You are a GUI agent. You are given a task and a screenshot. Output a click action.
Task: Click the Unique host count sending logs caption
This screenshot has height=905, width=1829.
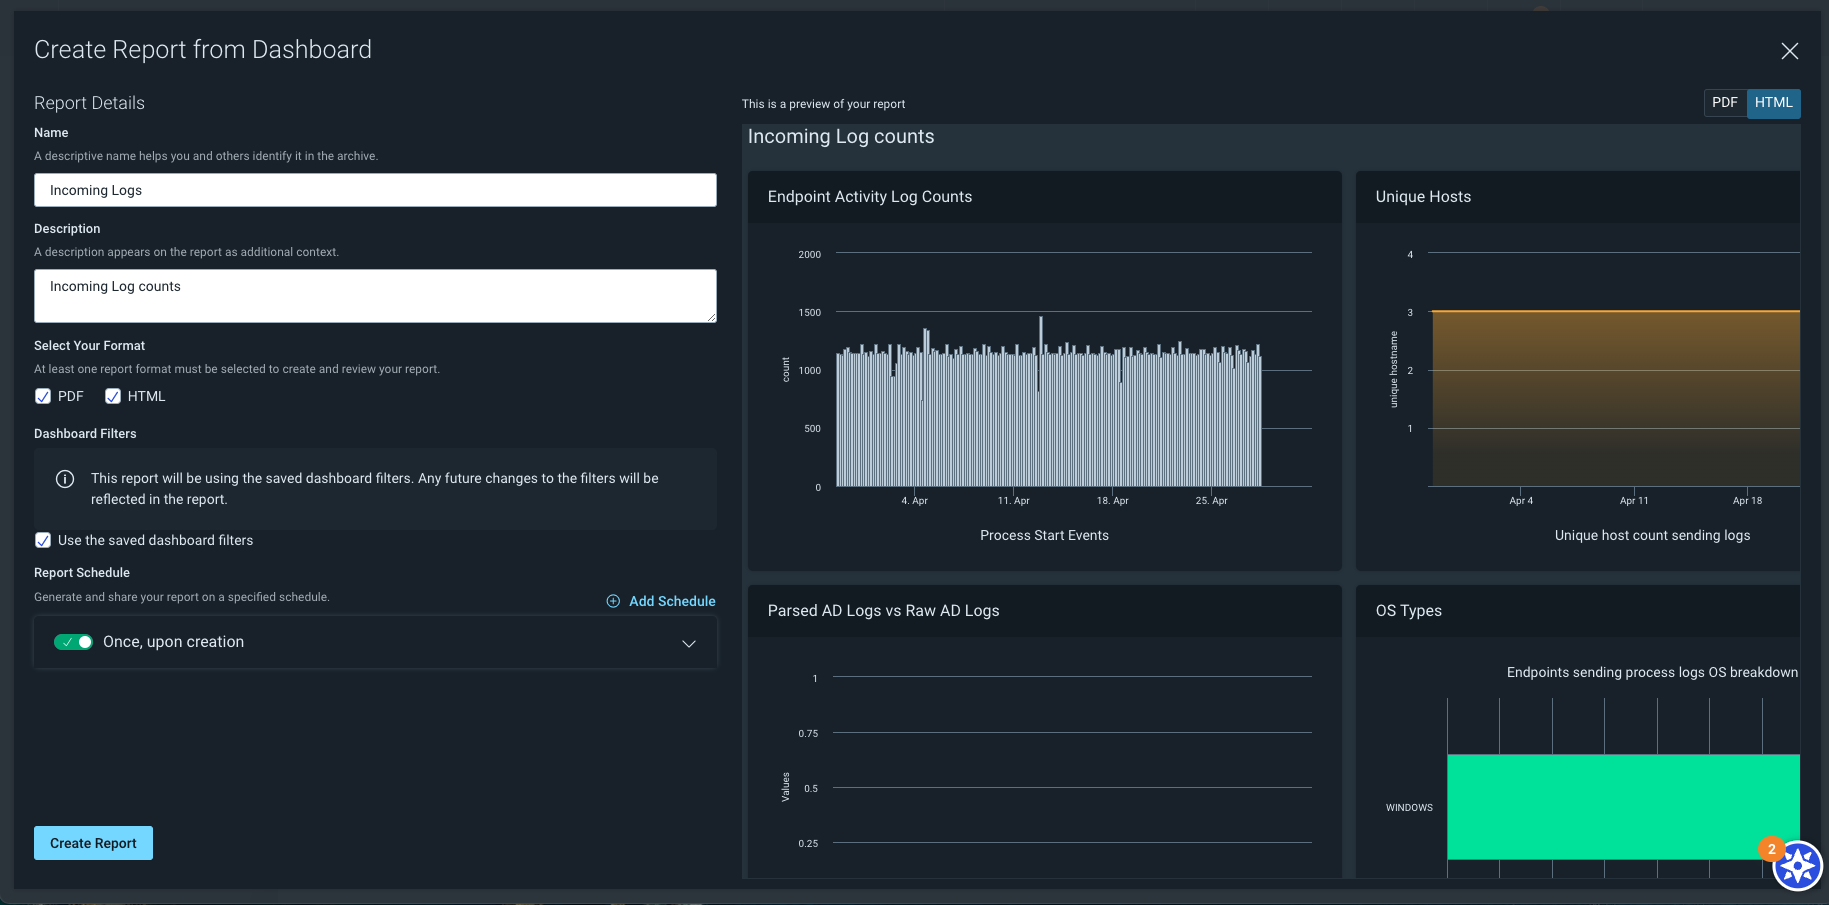[1652, 536]
